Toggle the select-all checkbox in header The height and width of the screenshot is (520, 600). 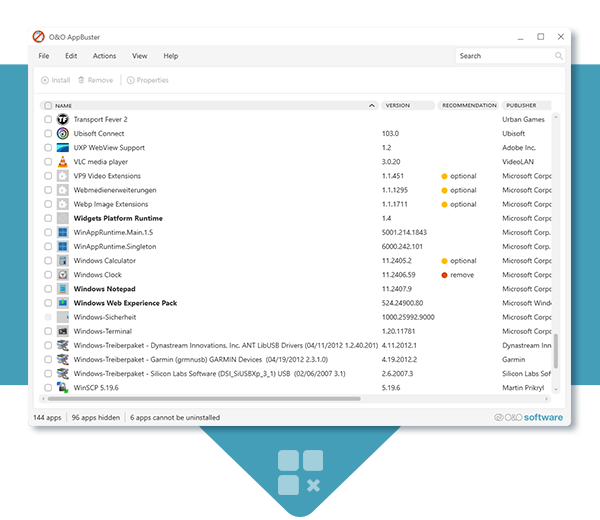pyautogui.click(x=47, y=105)
